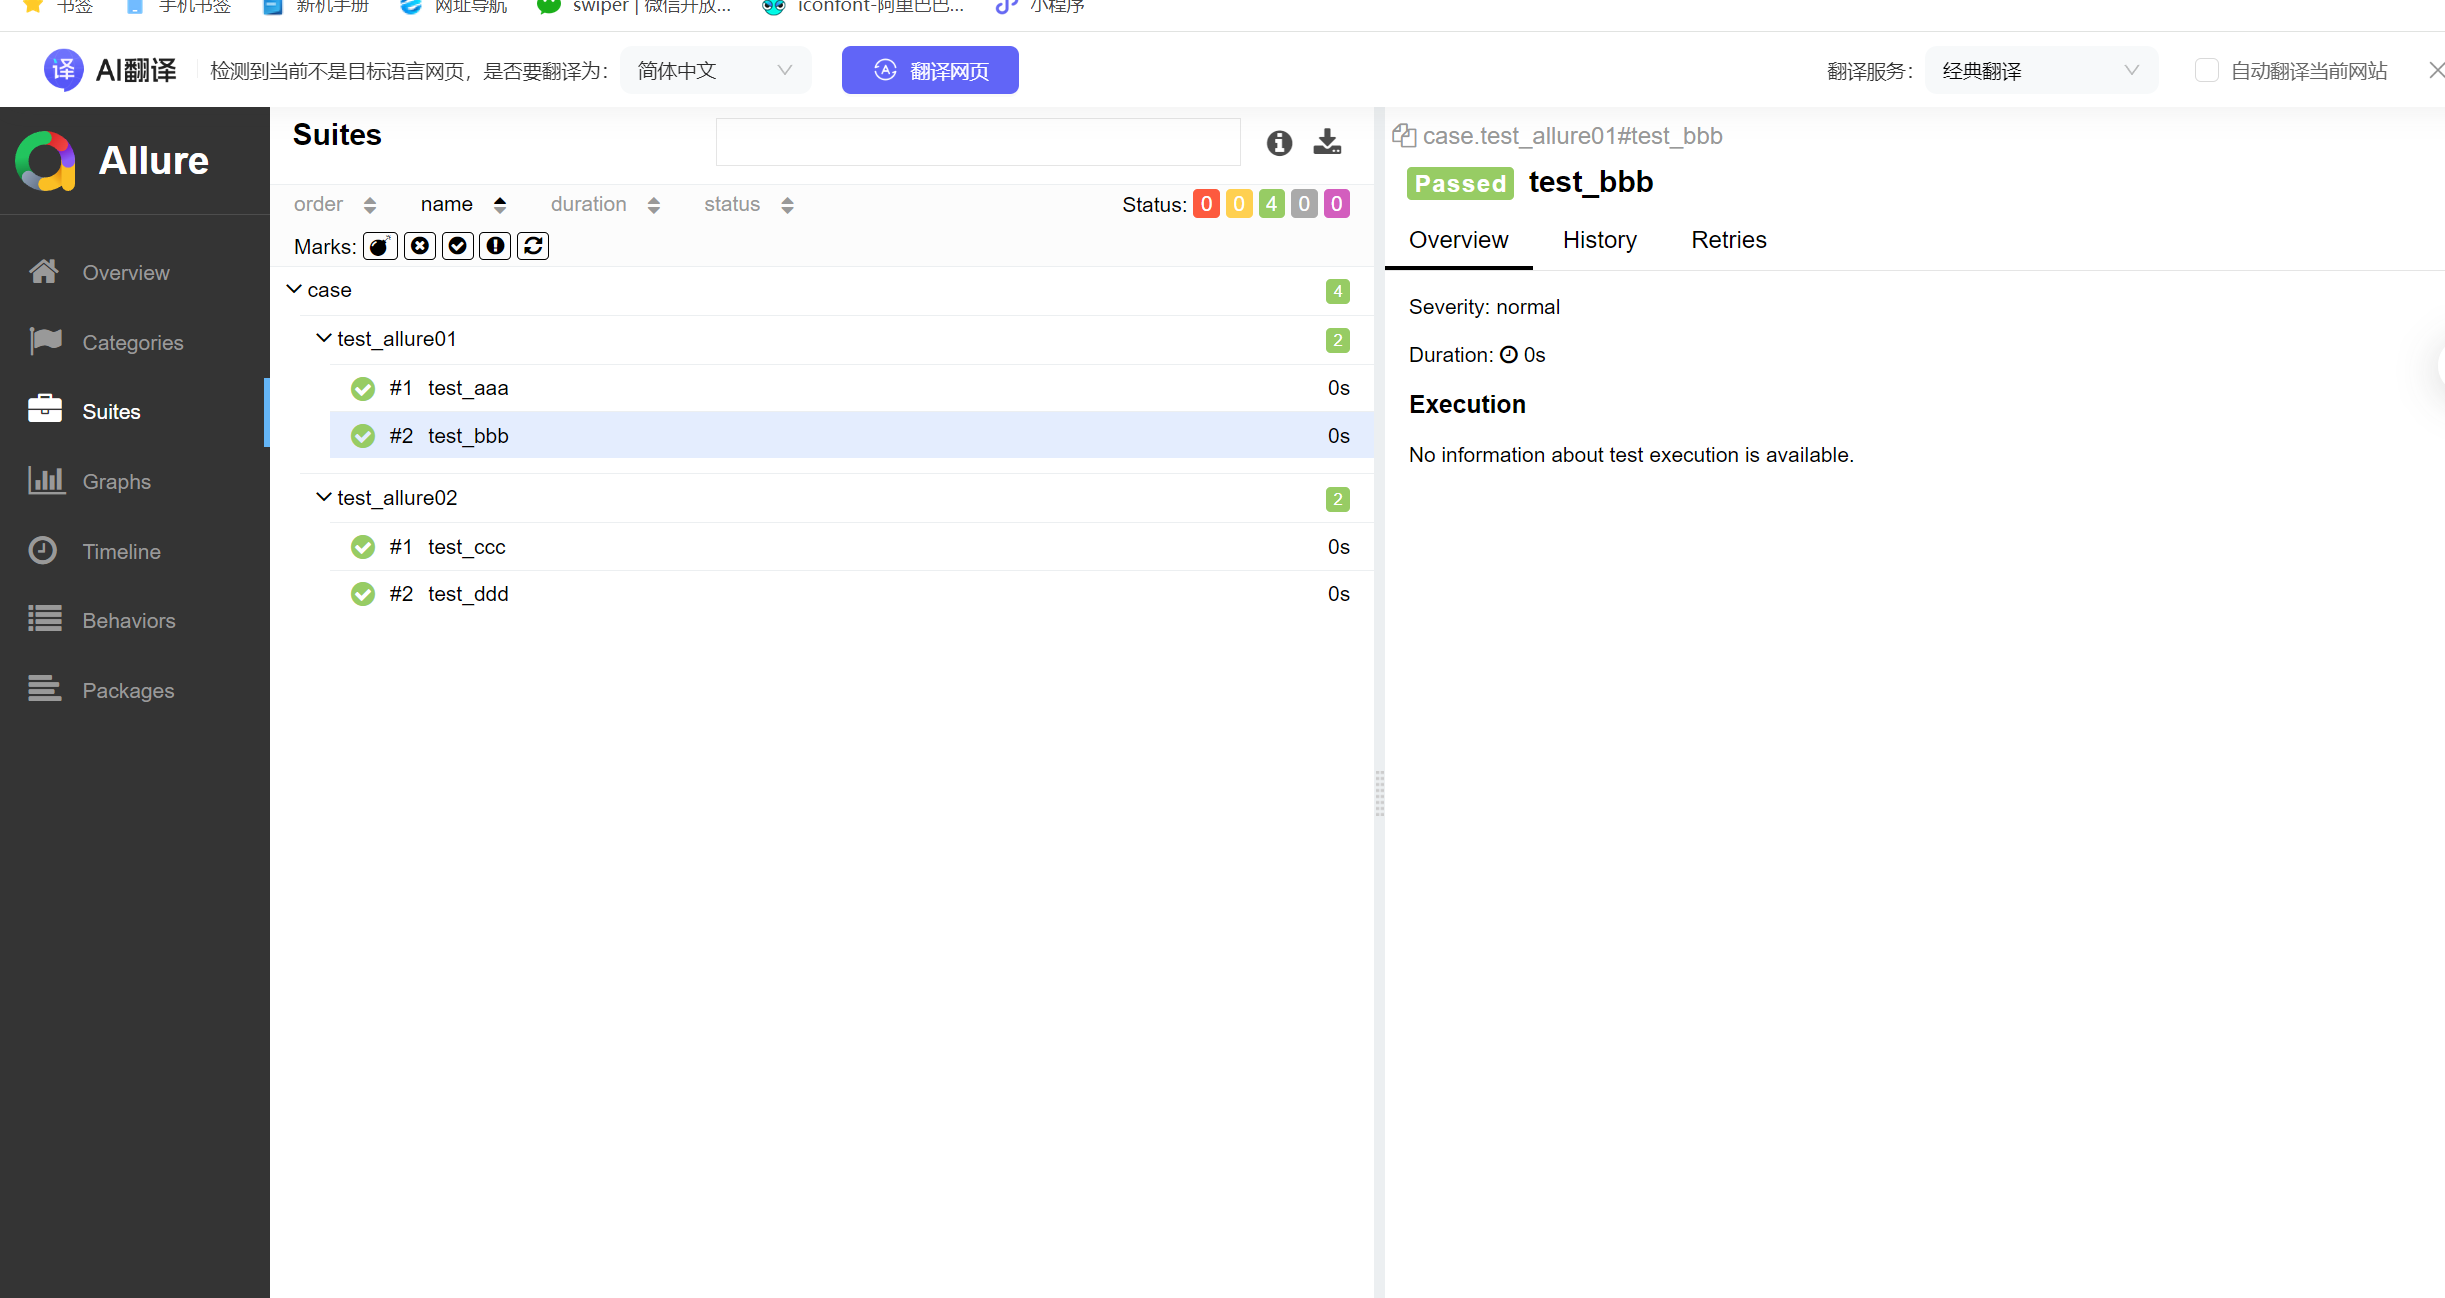Viewport: 2445px width, 1298px height.
Task: Open the 手机书签 bookmark
Action: tap(178, 7)
